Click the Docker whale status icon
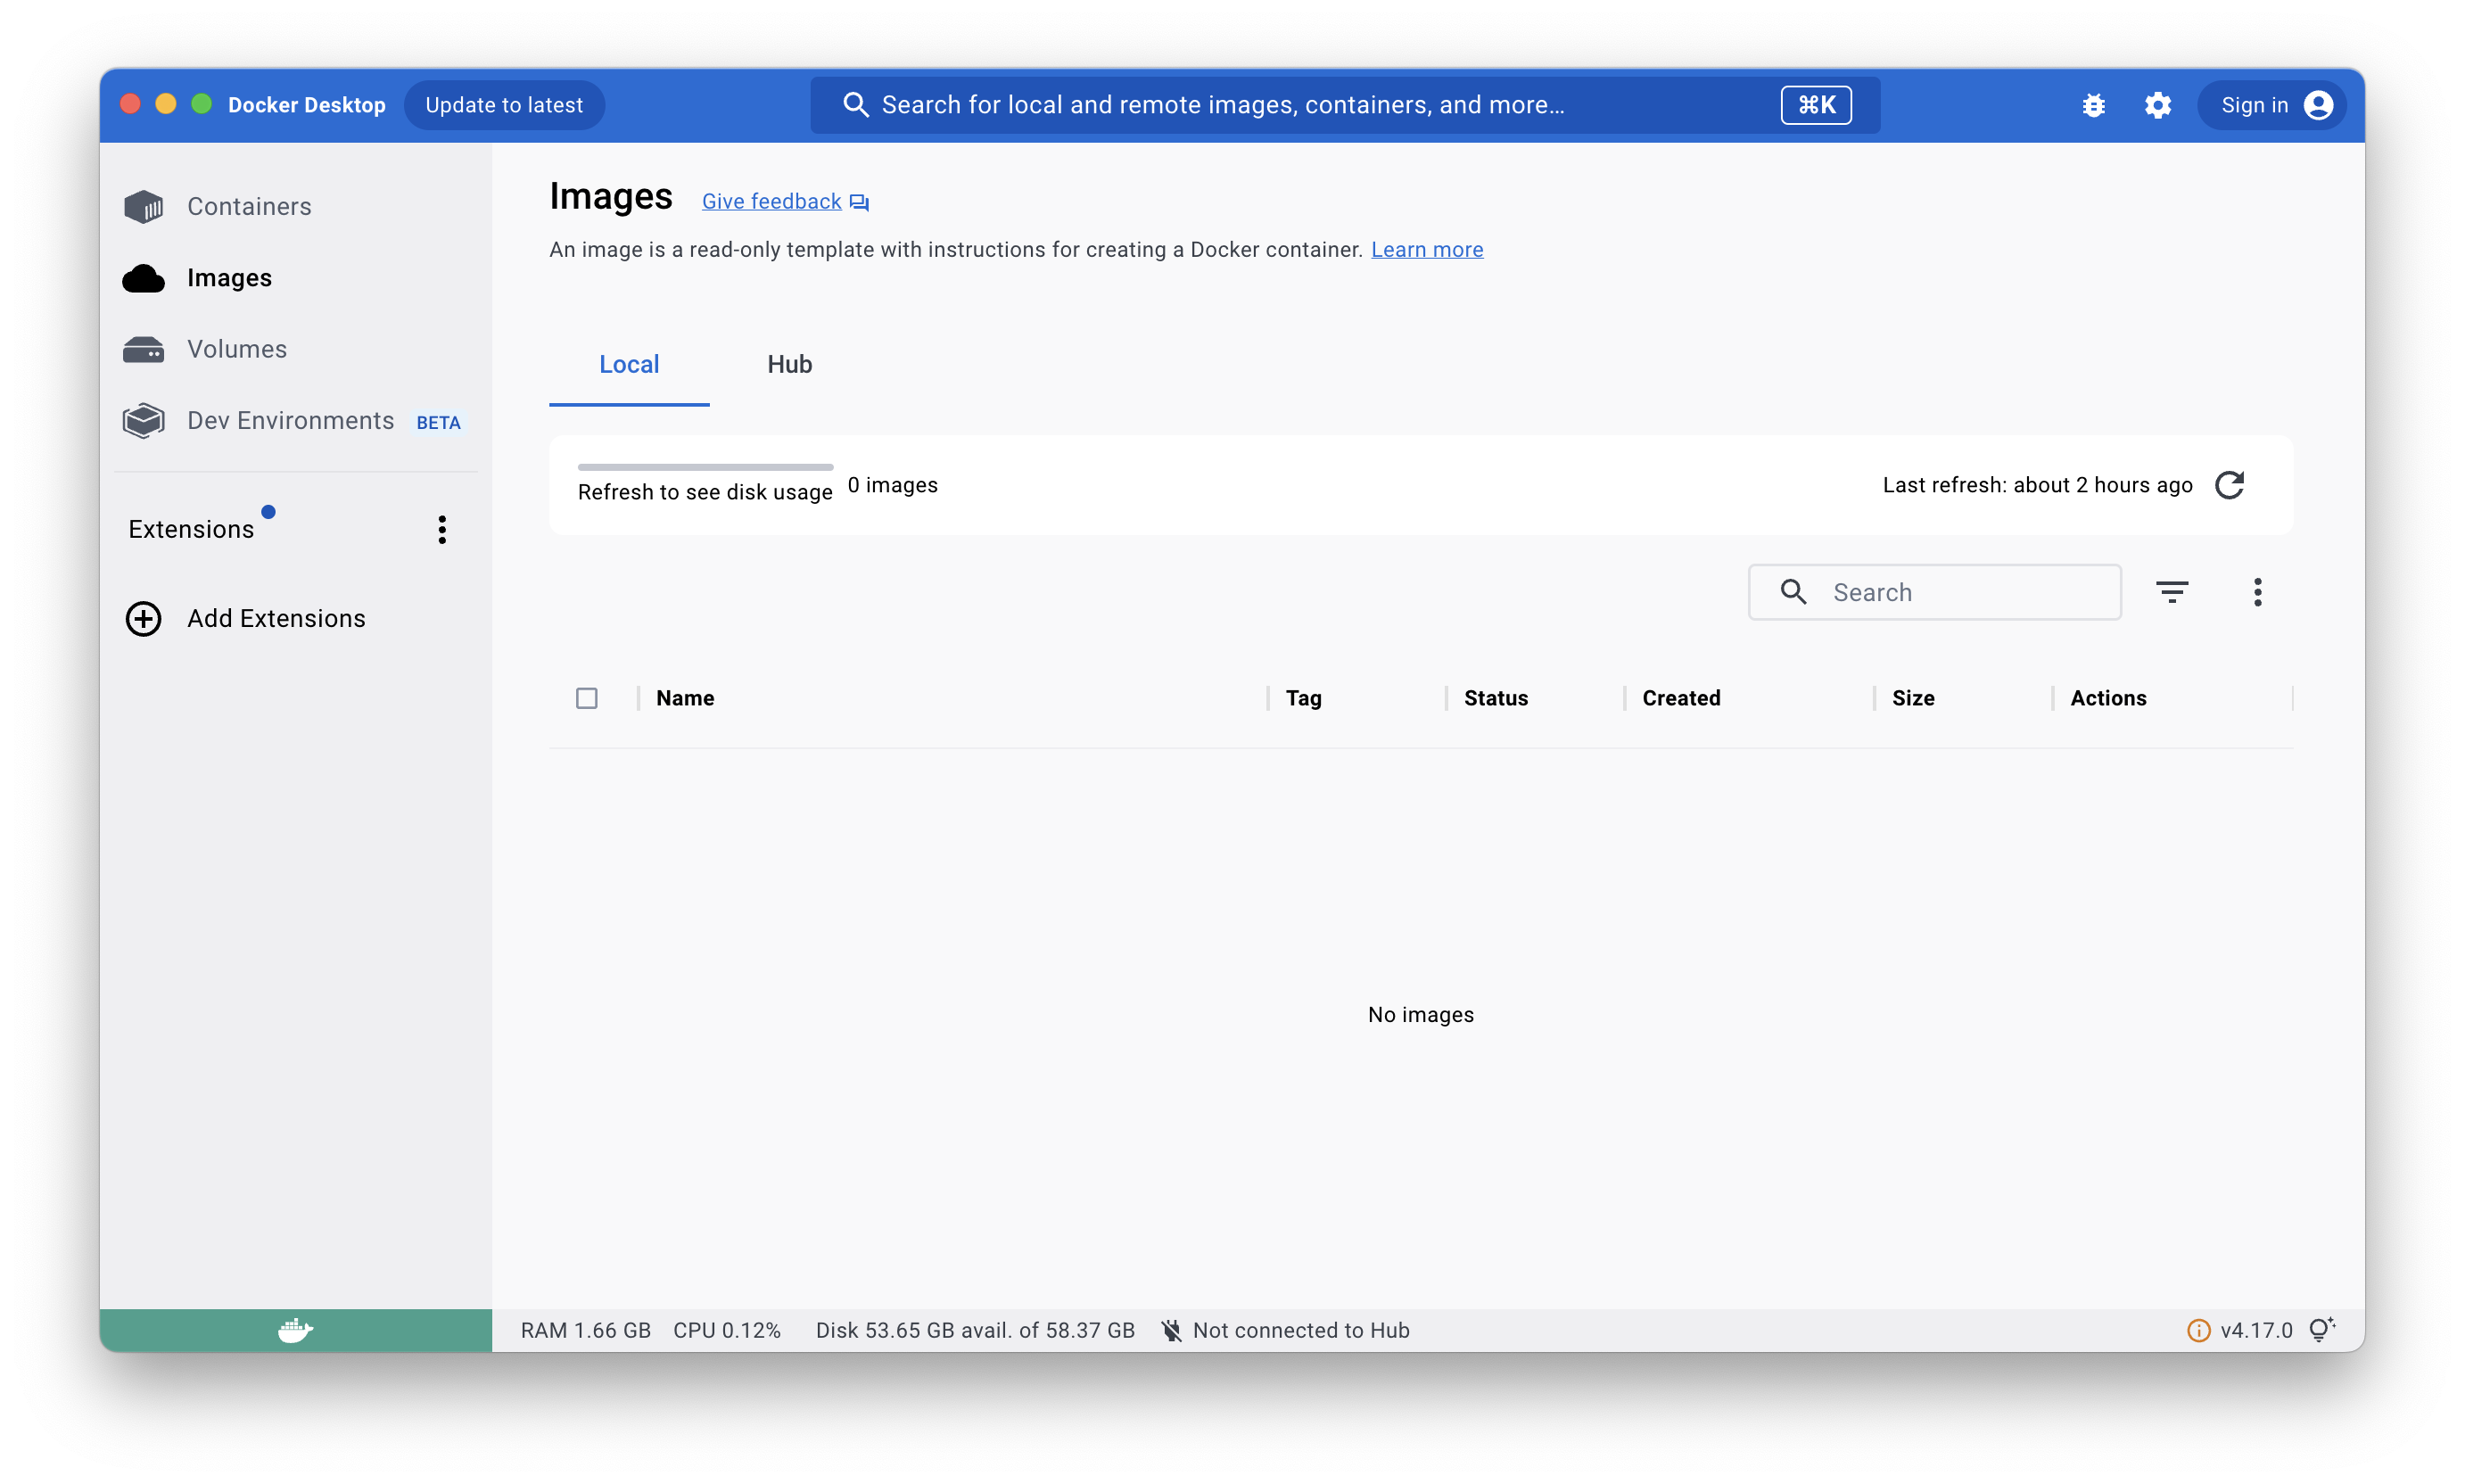The width and height of the screenshot is (2465, 1484). pos(295,1330)
